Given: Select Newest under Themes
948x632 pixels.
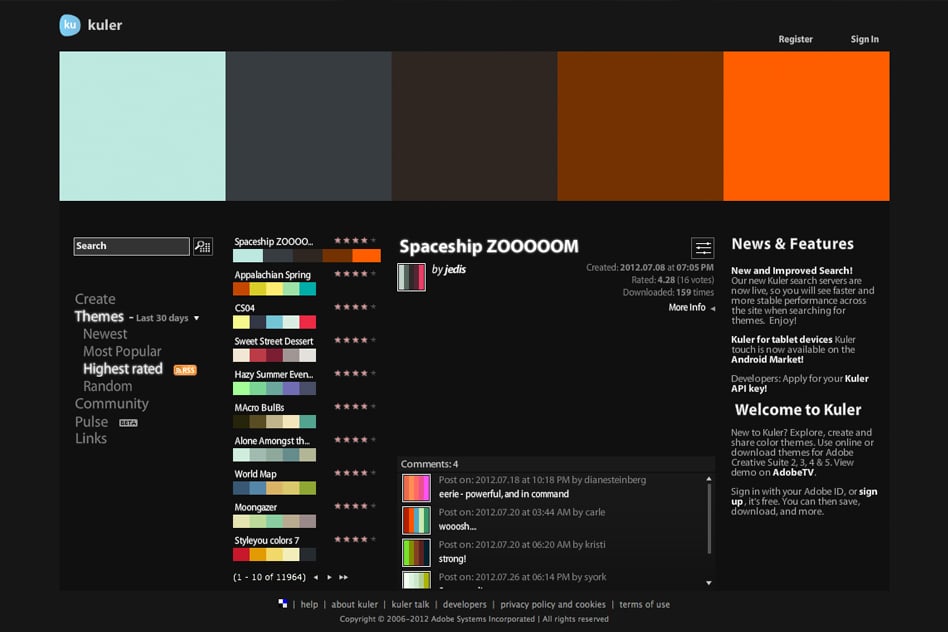Looking at the screenshot, I should (x=104, y=333).
